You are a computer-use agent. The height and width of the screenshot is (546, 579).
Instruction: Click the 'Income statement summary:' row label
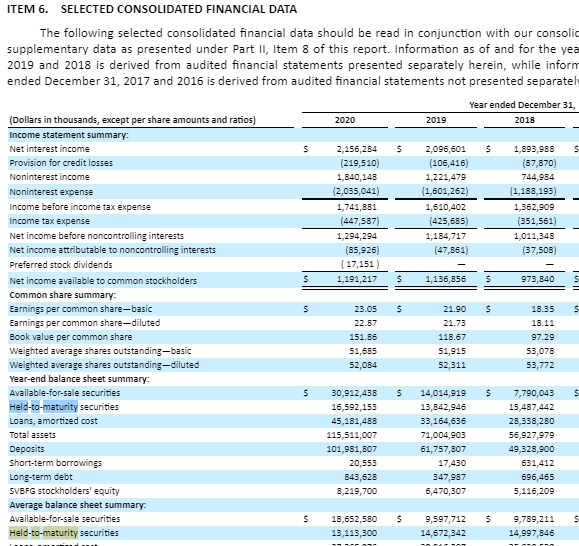pyautogui.click(x=69, y=135)
